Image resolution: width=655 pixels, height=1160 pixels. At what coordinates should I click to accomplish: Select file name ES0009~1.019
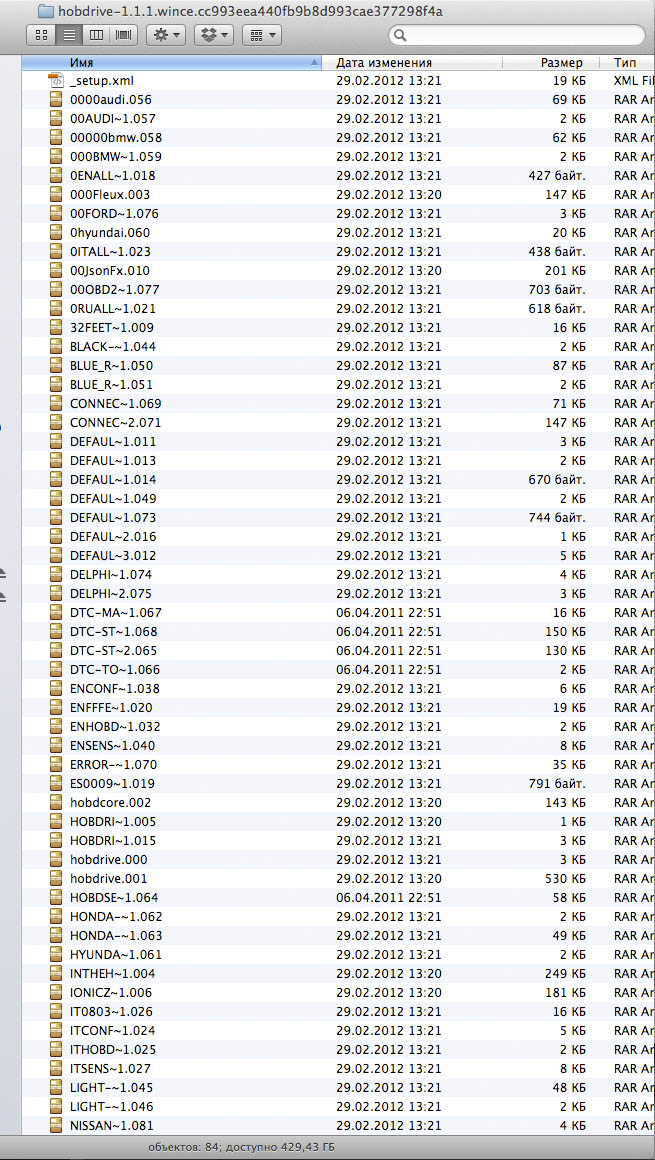coord(112,783)
